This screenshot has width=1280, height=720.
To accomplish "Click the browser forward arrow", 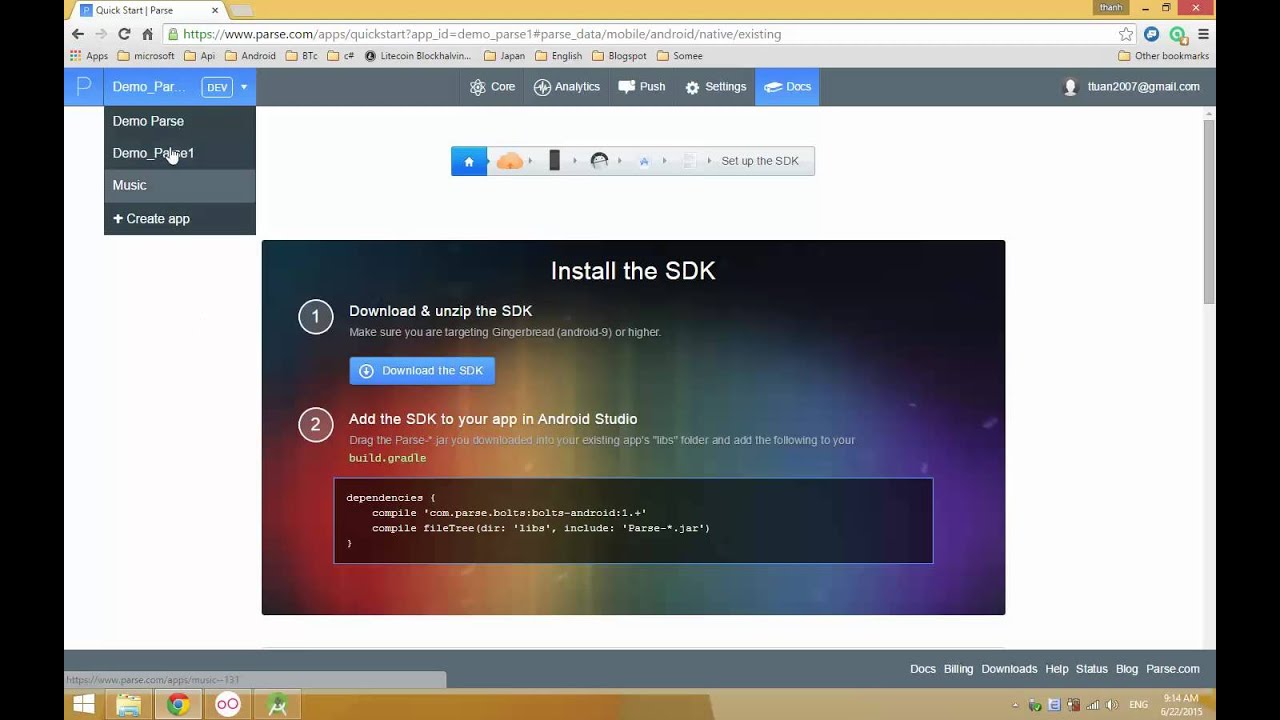I will pos(101,34).
